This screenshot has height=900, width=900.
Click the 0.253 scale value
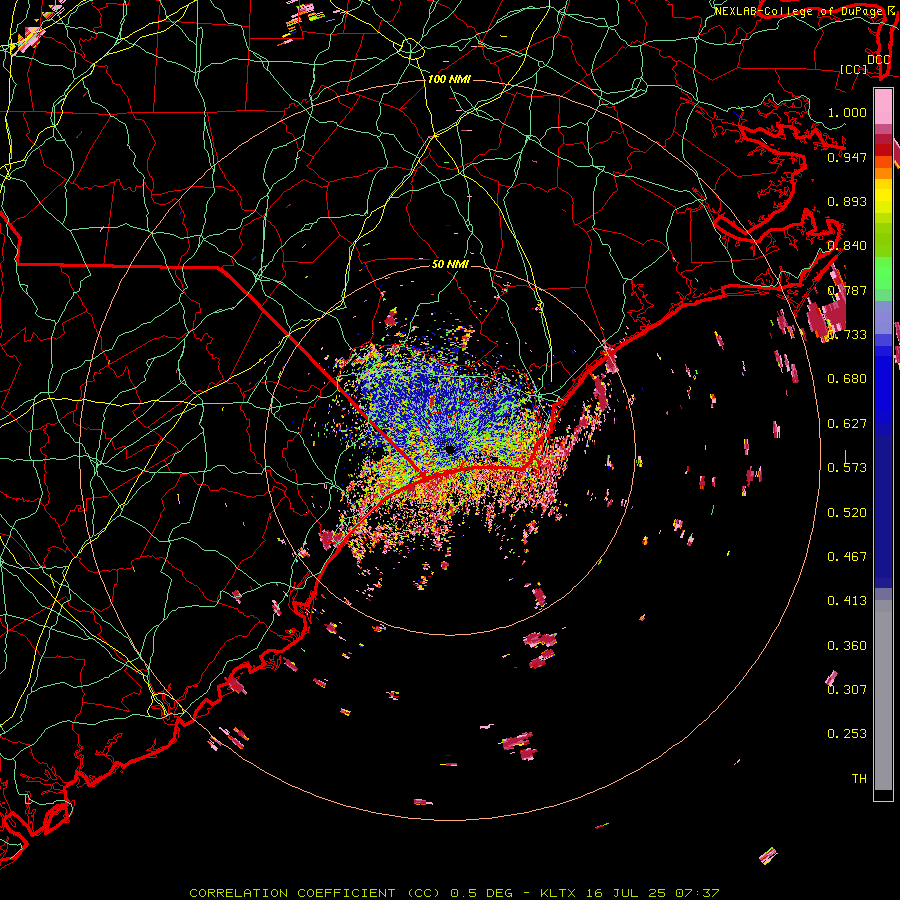(x=847, y=734)
